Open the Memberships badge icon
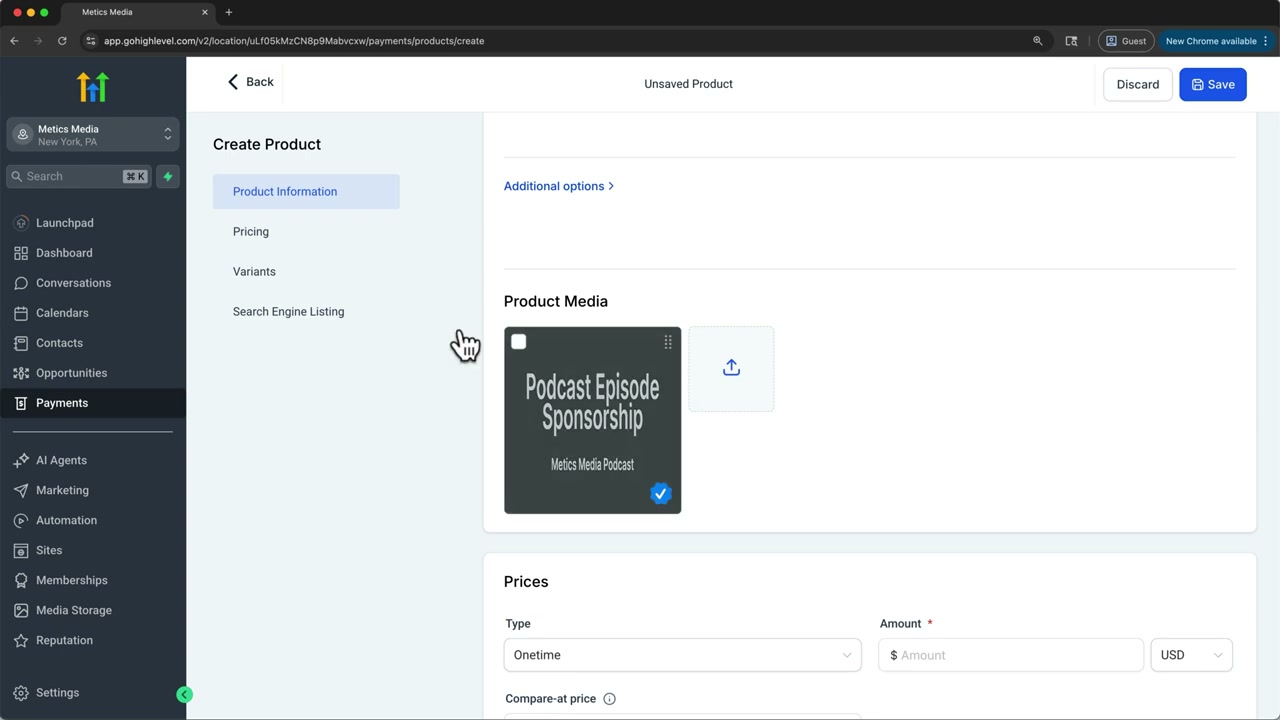1280x720 pixels. [21, 580]
